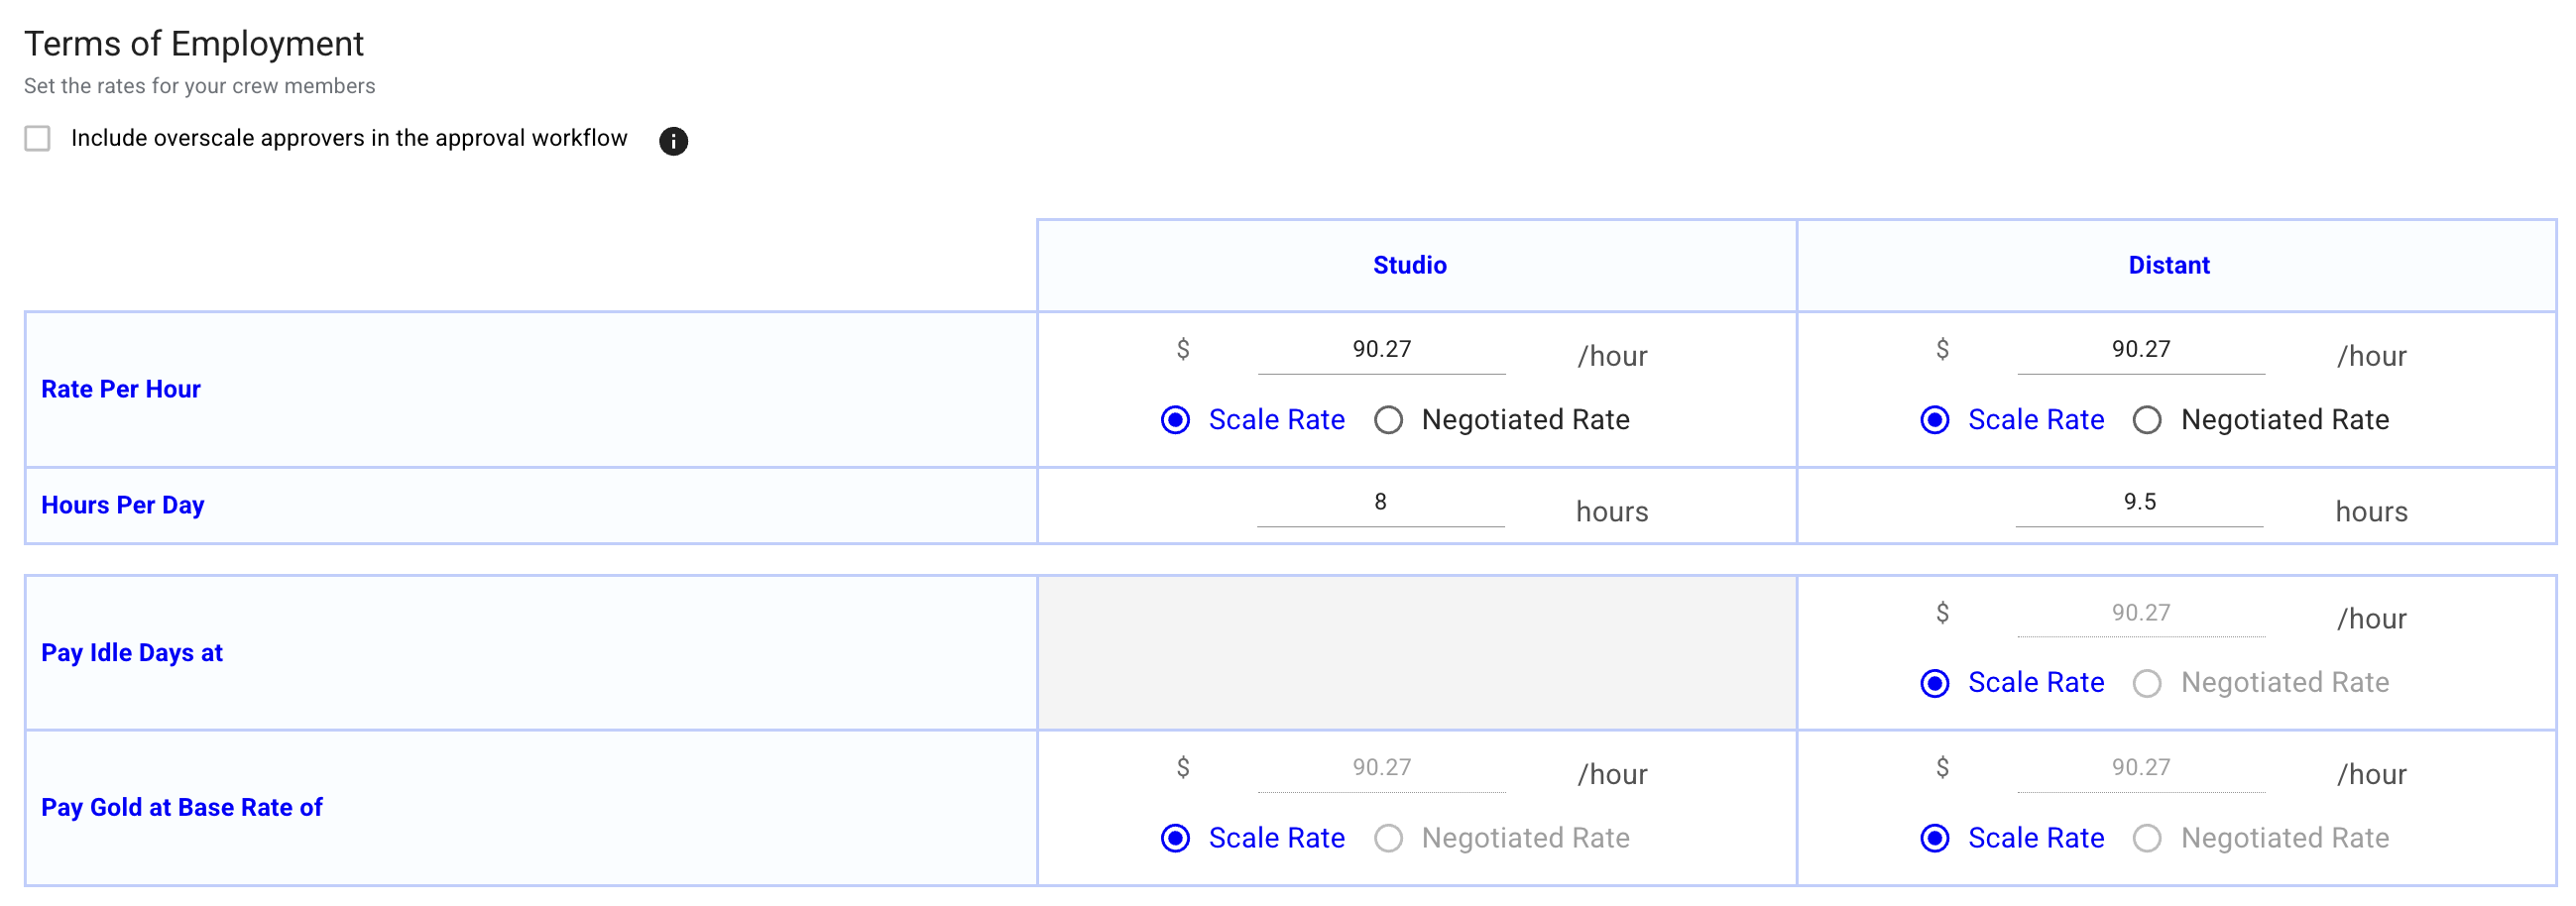
Task: Select Studio Pay Gold Negotiated Rate
Action: [x=1388, y=838]
